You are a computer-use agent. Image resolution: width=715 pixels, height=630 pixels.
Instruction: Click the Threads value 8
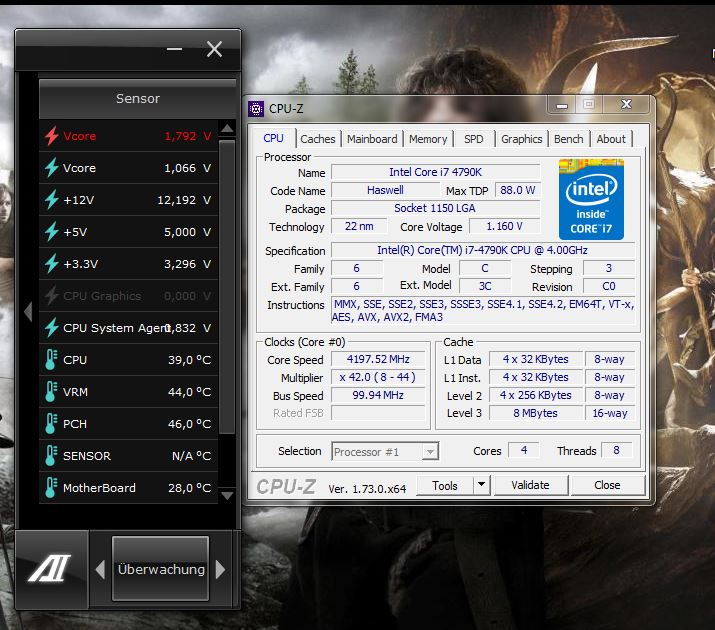pos(617,450)
